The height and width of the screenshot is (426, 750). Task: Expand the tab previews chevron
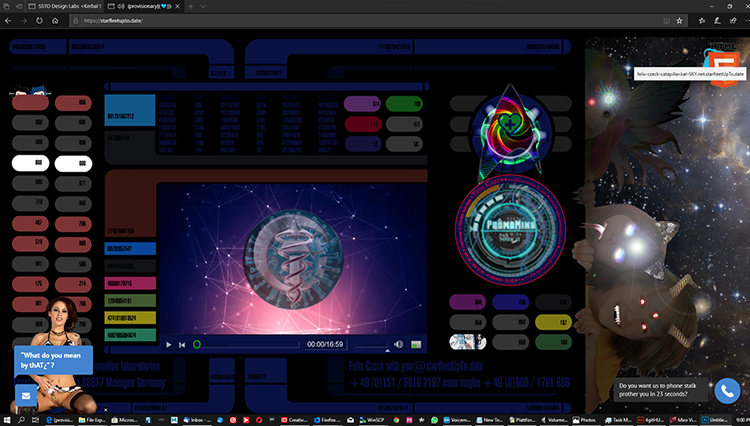[x=203, y=6]
